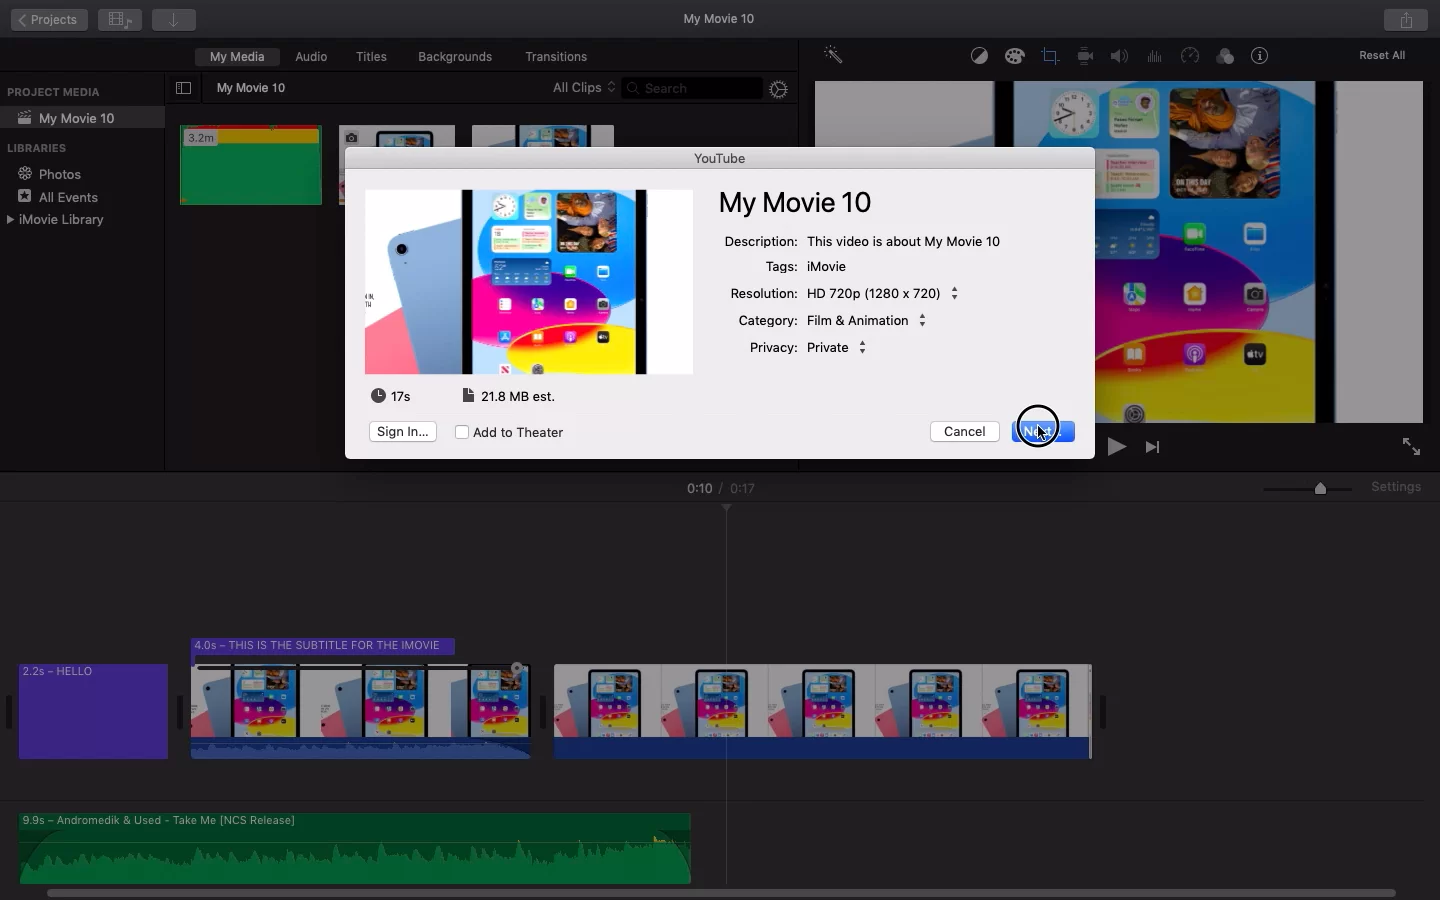Viewport: 1440px width, 900px height.
Task: Open the color correction palette icon
Action: tap(1015, 56)
